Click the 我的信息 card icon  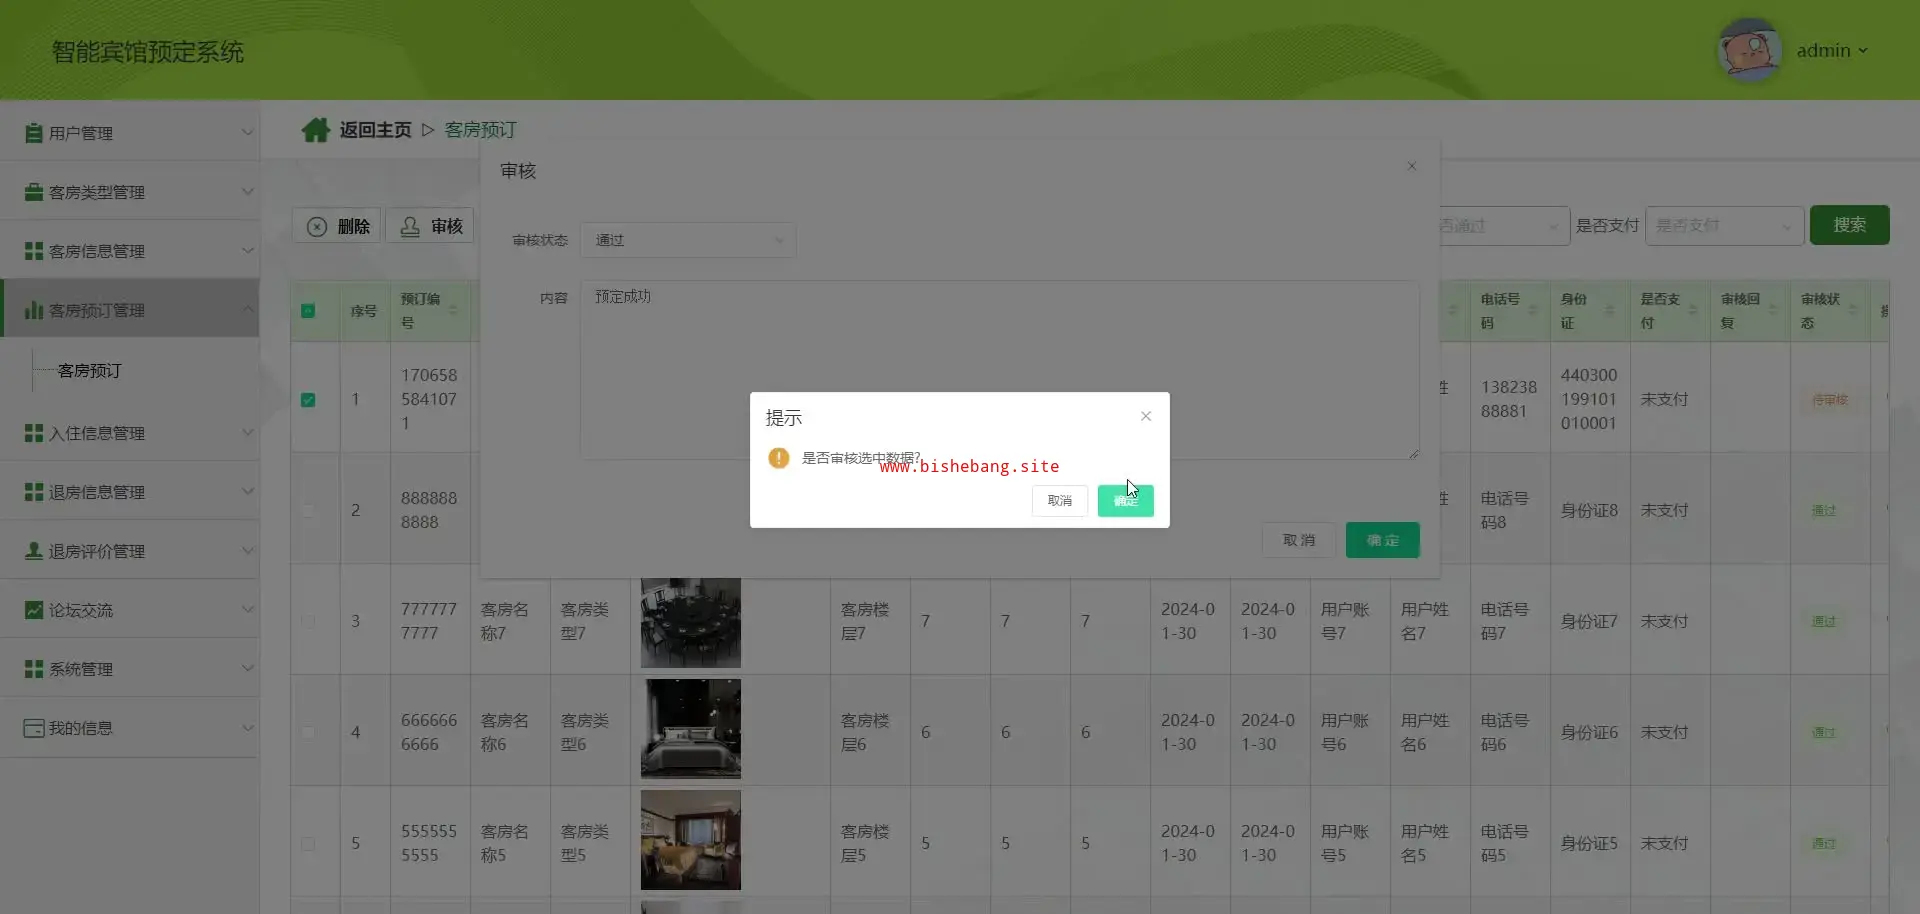pyautogui.click(x=34, y=728)
